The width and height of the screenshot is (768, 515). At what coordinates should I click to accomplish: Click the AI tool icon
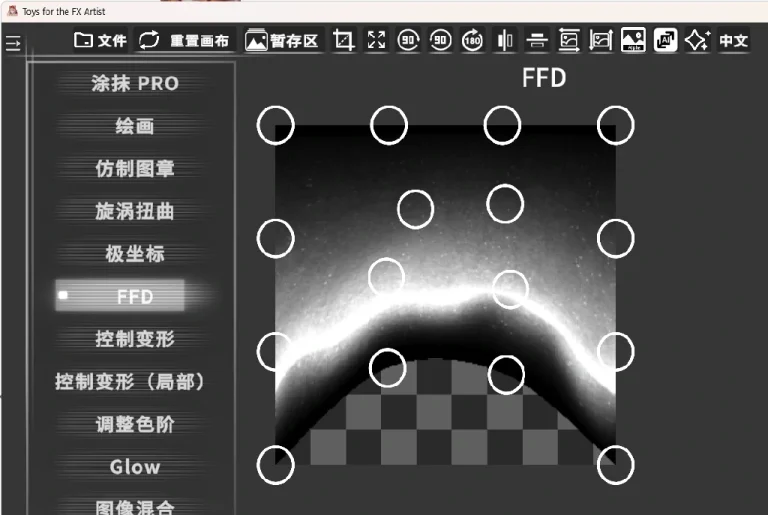[x=665, y=41]
